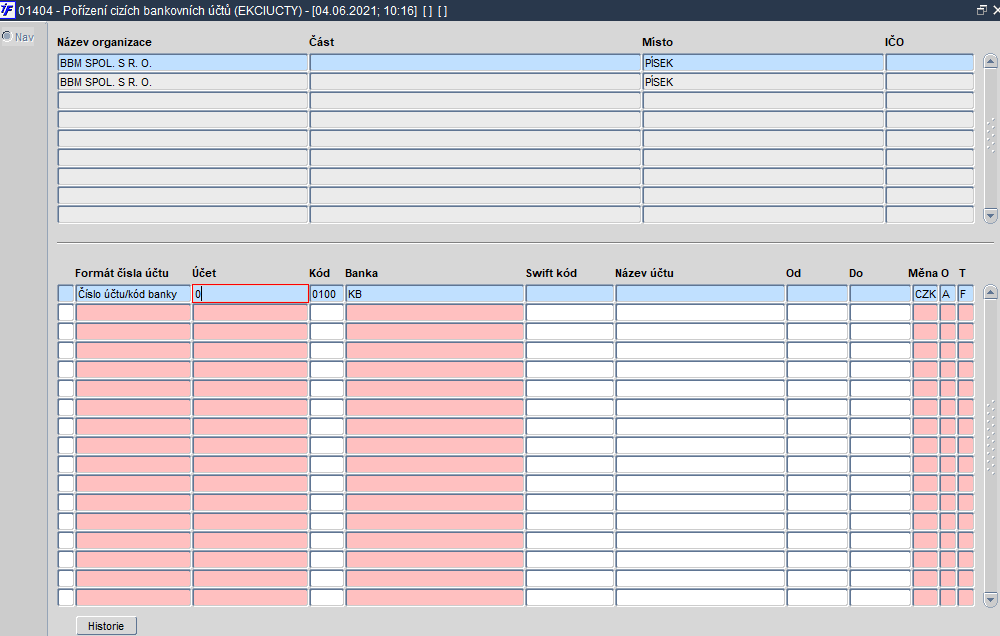Click the Od column header
The image size is (1000, 636).
793,273
